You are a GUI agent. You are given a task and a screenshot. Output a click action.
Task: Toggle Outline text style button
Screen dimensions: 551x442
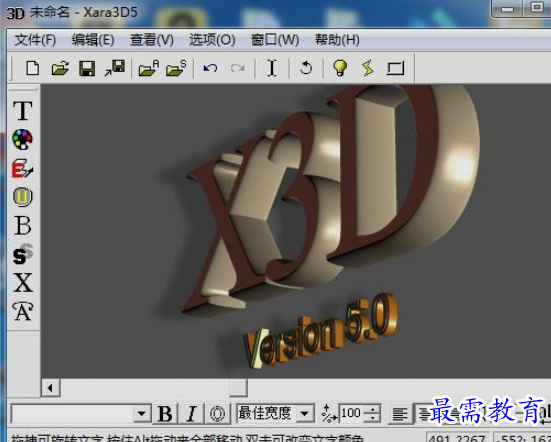(x=218, y=414)
